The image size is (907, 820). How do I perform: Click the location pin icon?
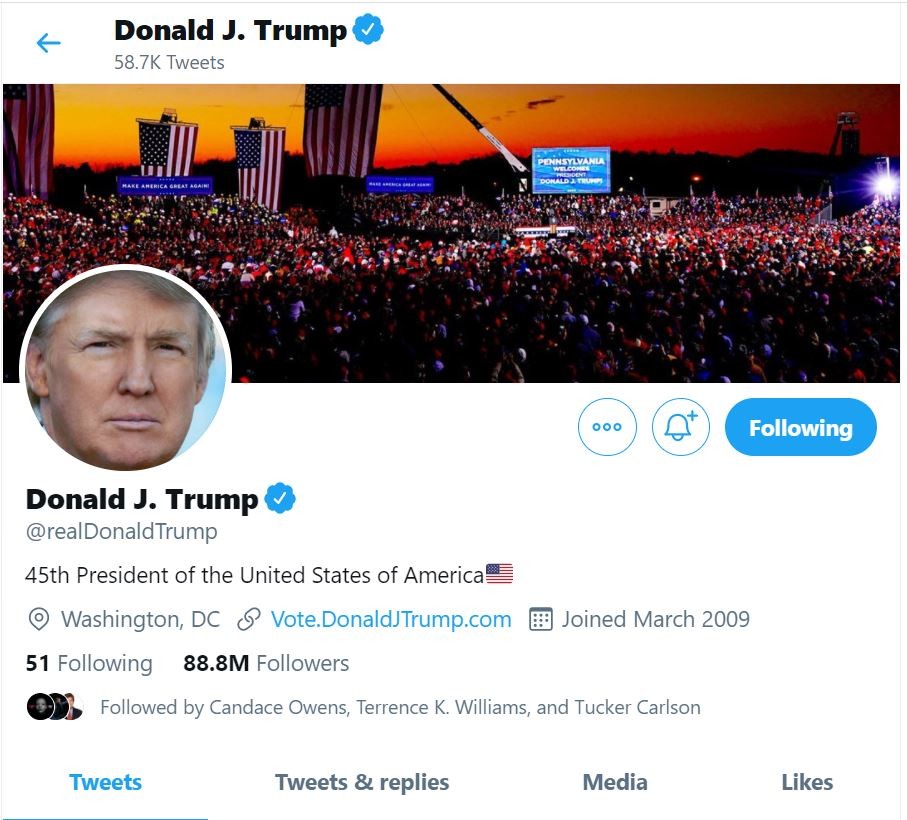[x=38, y=619]
